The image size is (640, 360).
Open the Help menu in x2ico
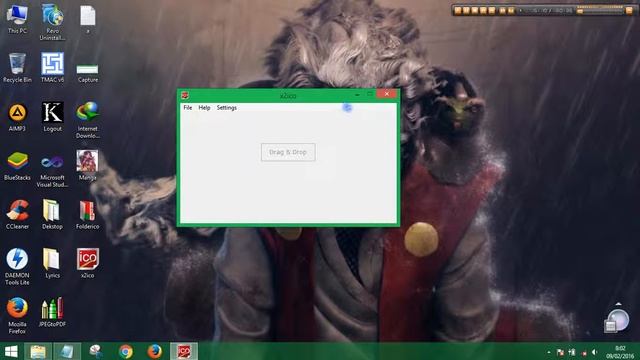pos(204,108)
